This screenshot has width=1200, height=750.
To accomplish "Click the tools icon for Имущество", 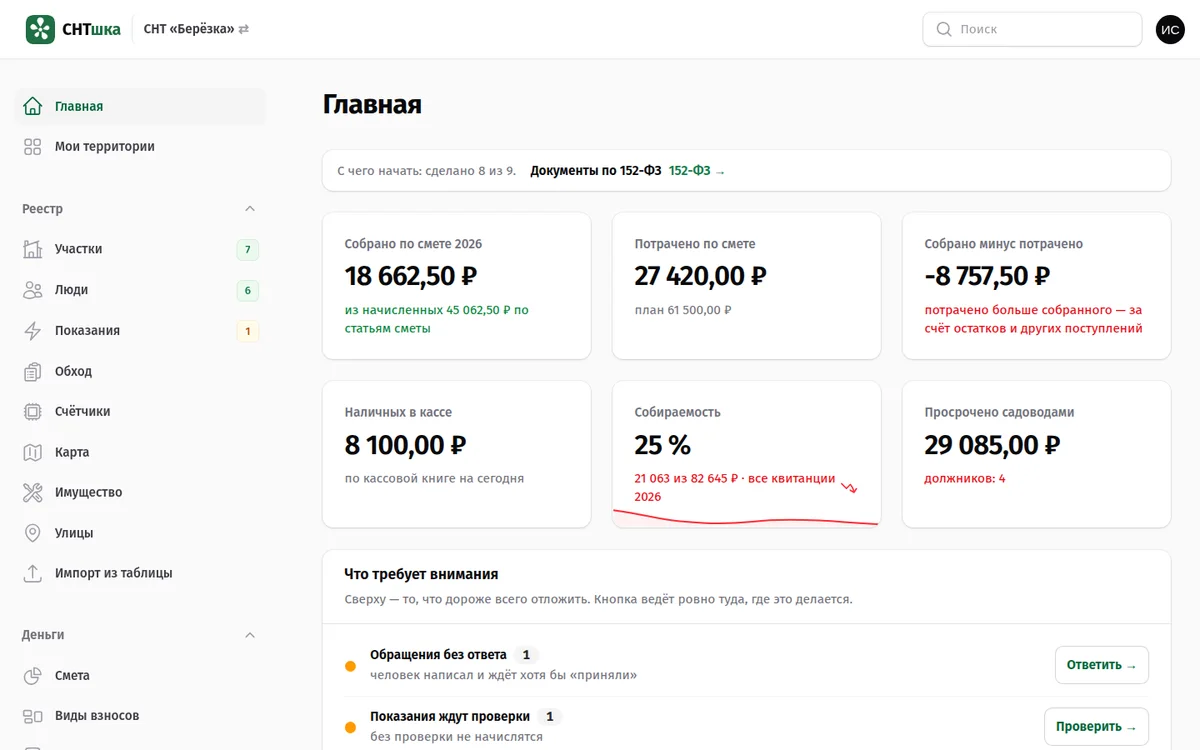I will pos(33,492).
